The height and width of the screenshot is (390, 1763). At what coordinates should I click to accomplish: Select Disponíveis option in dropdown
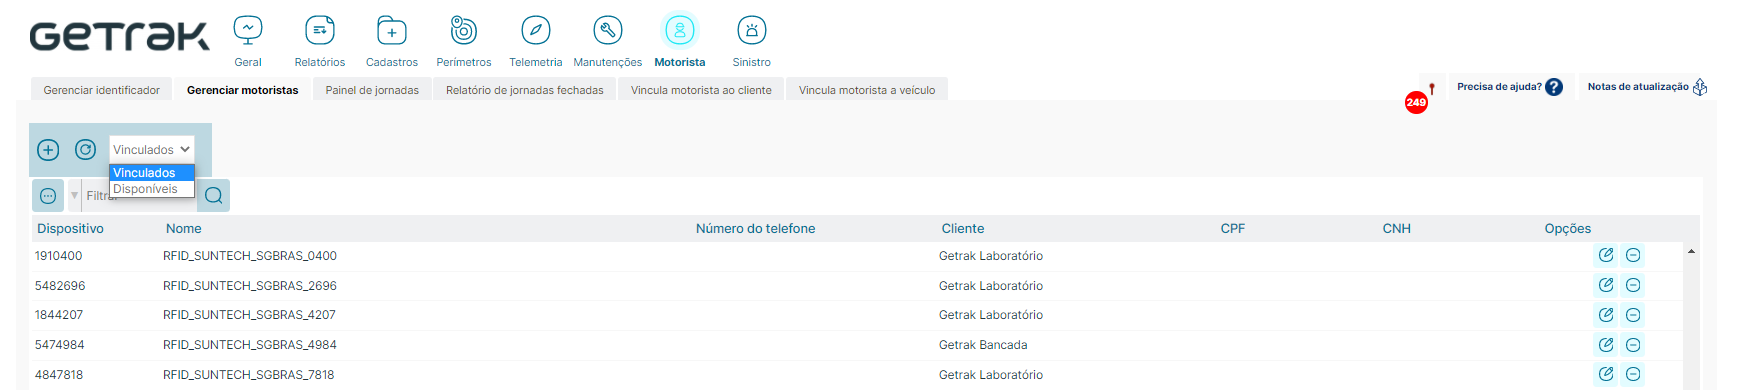tap(151, 189)
